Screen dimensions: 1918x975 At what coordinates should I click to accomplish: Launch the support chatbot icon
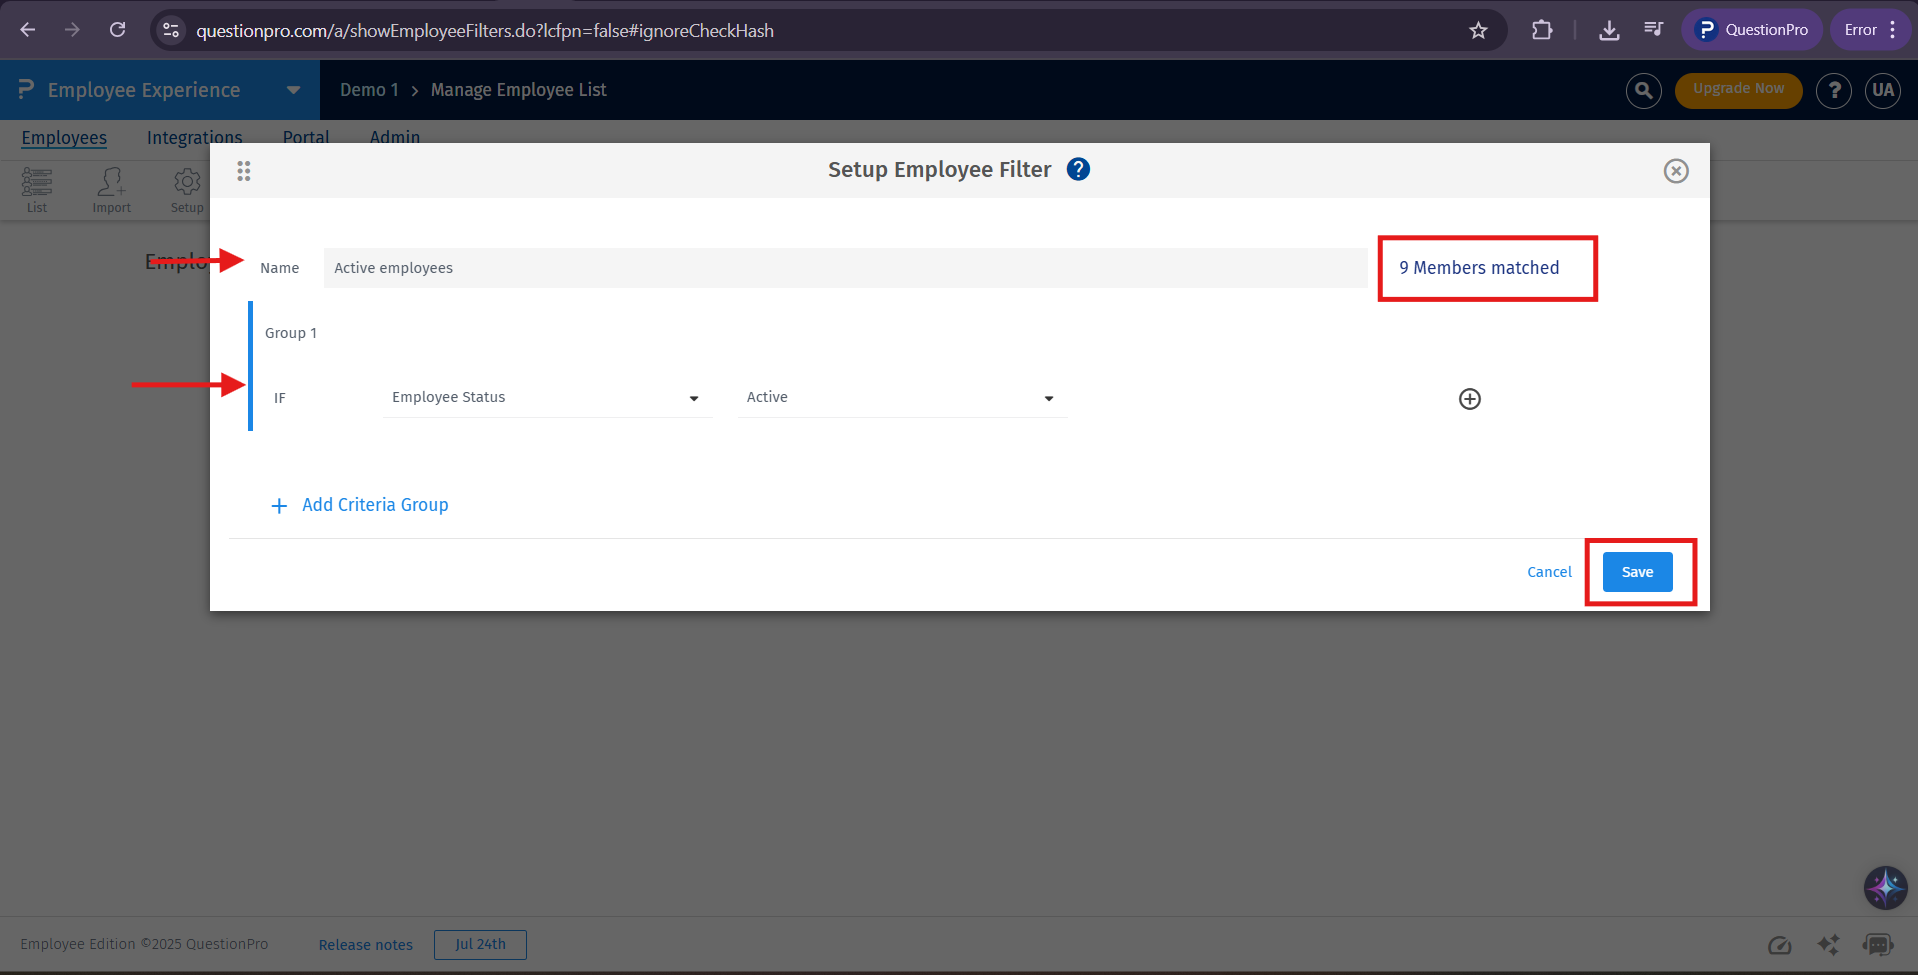click(1878, 944)
